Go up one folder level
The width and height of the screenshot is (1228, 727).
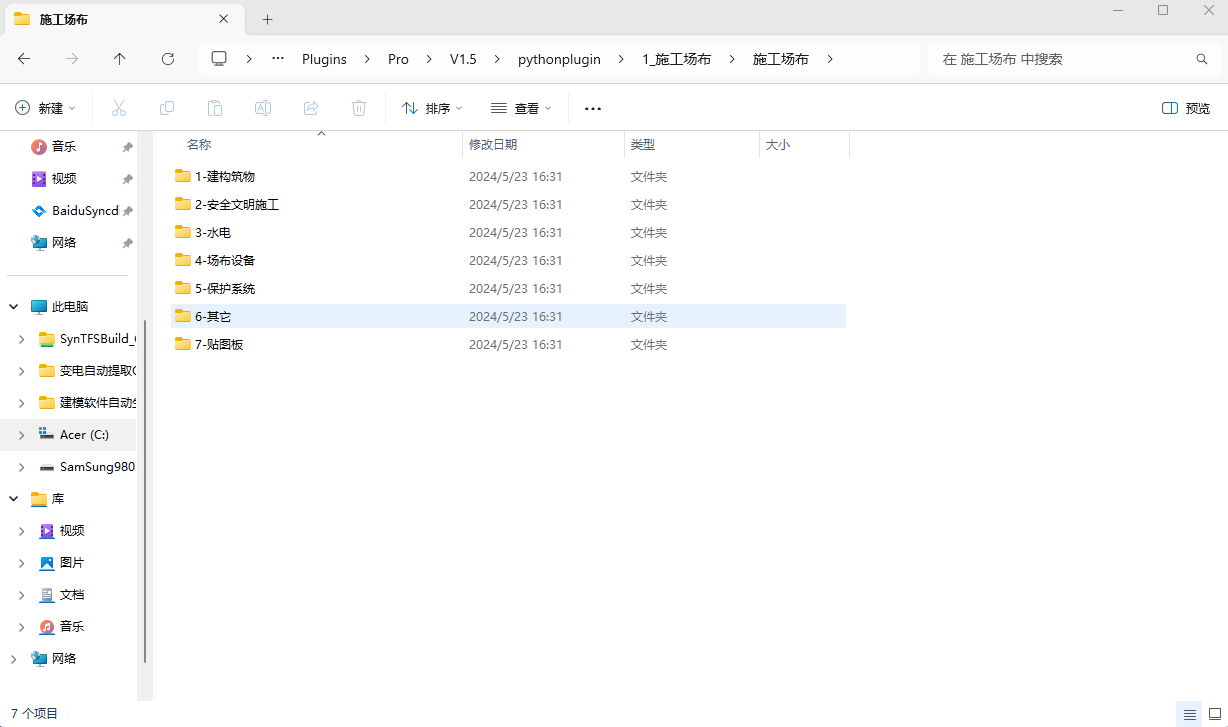(x=120, y=59)
